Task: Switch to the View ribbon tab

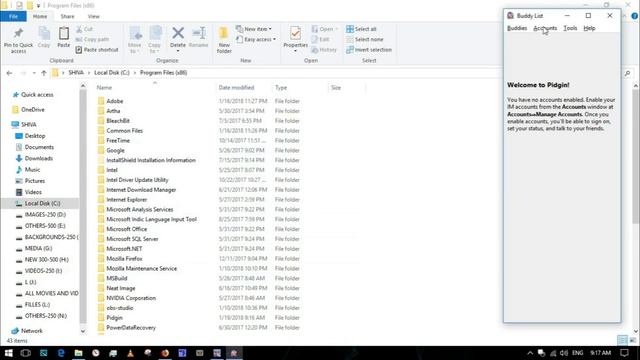Action: click(93, 16)
